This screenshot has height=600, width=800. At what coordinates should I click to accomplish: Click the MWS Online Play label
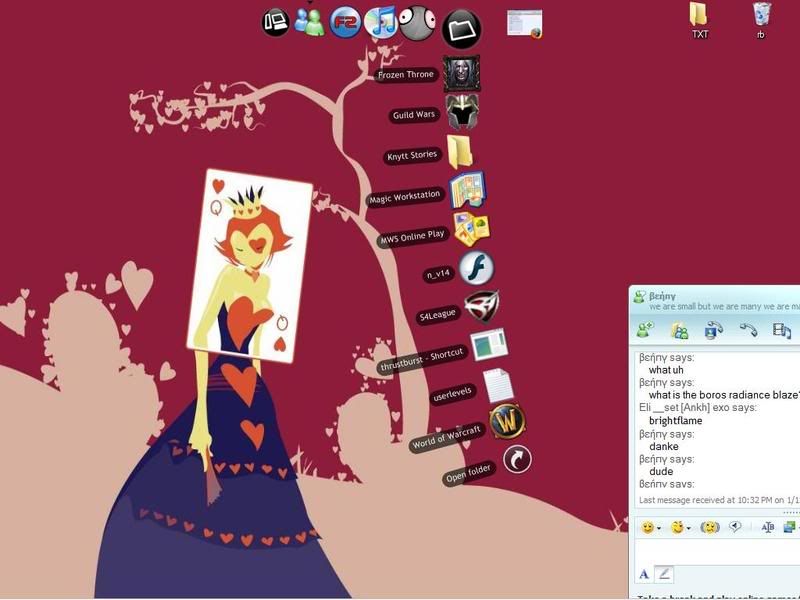412,238
